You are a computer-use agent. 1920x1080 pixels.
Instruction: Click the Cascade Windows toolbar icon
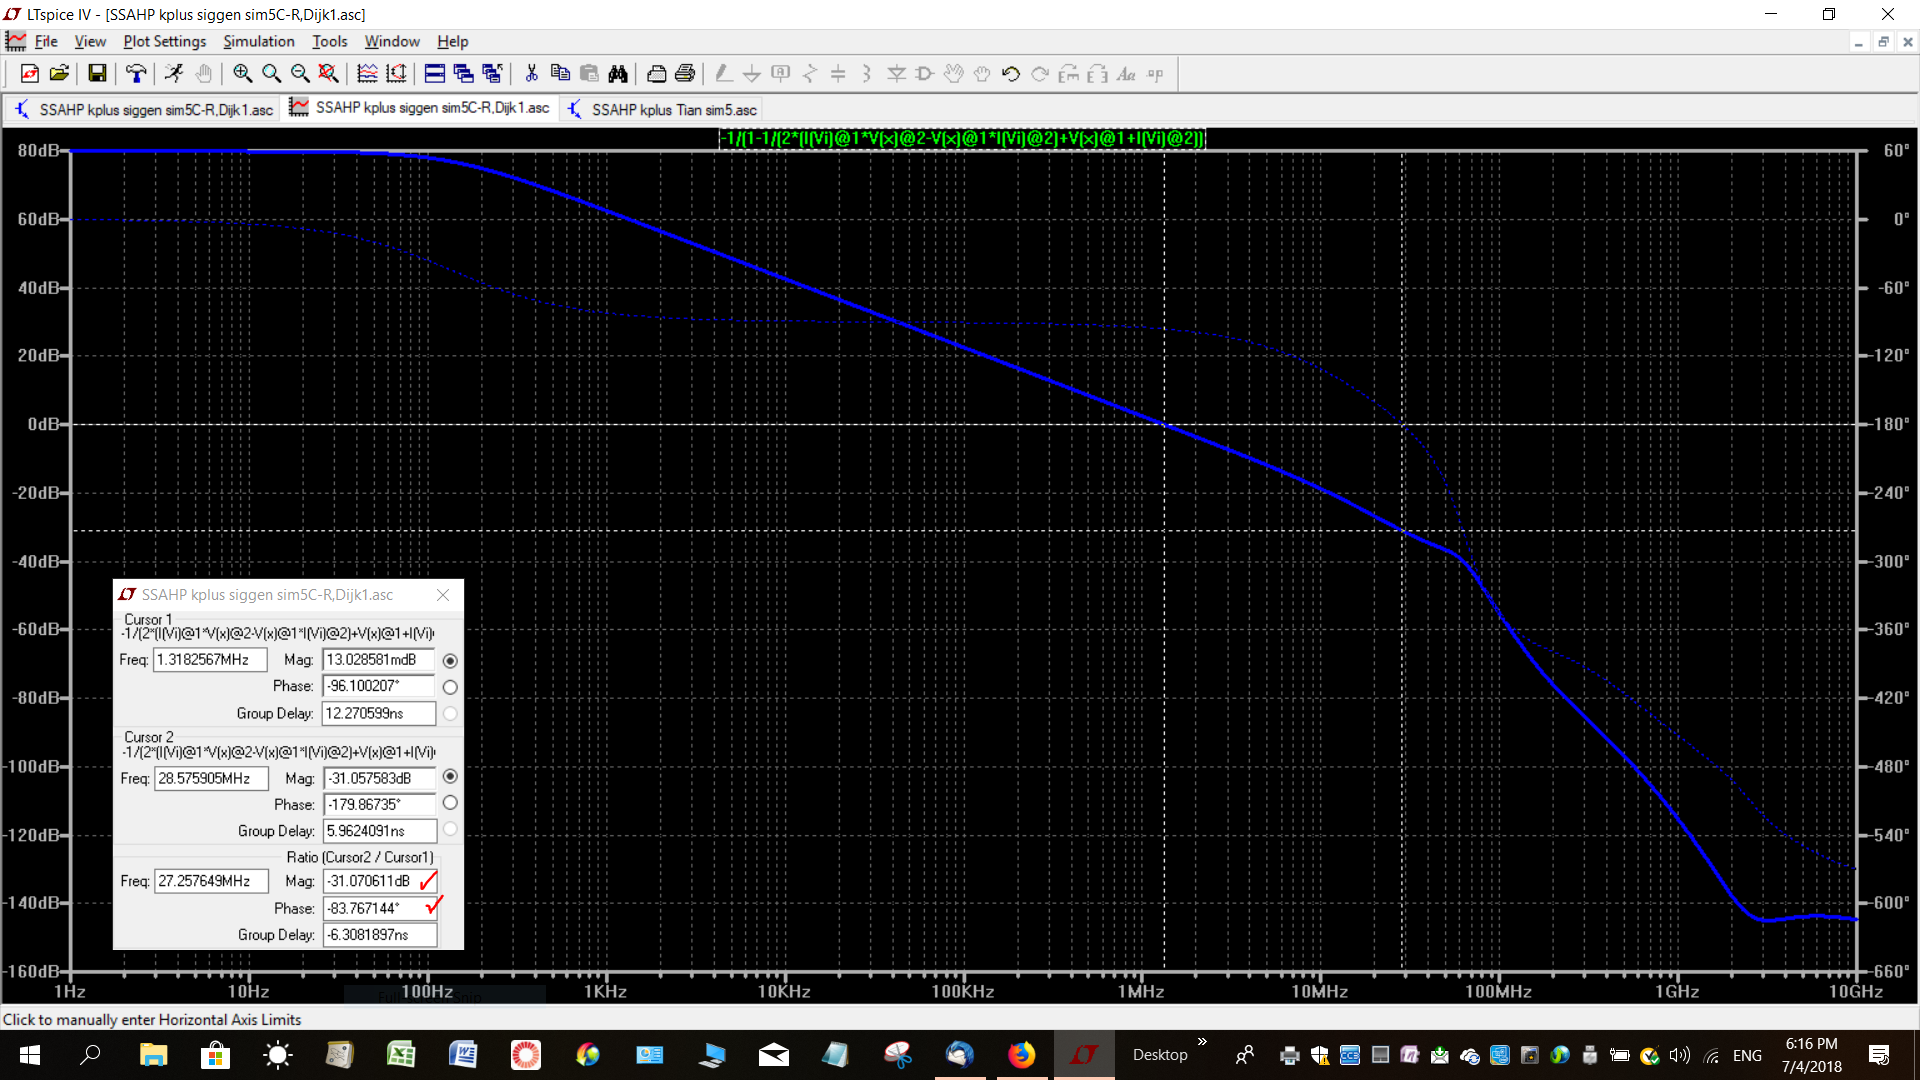pyautogui.click(x=463, y=73)
